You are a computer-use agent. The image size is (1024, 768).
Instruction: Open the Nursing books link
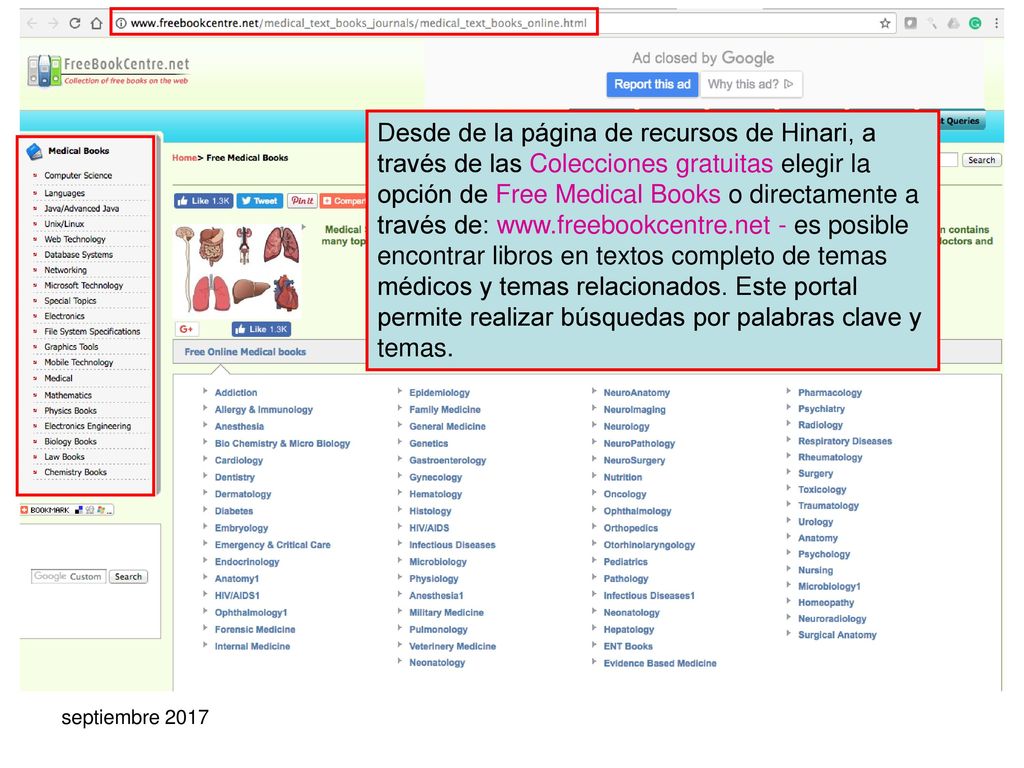(815, 571)
